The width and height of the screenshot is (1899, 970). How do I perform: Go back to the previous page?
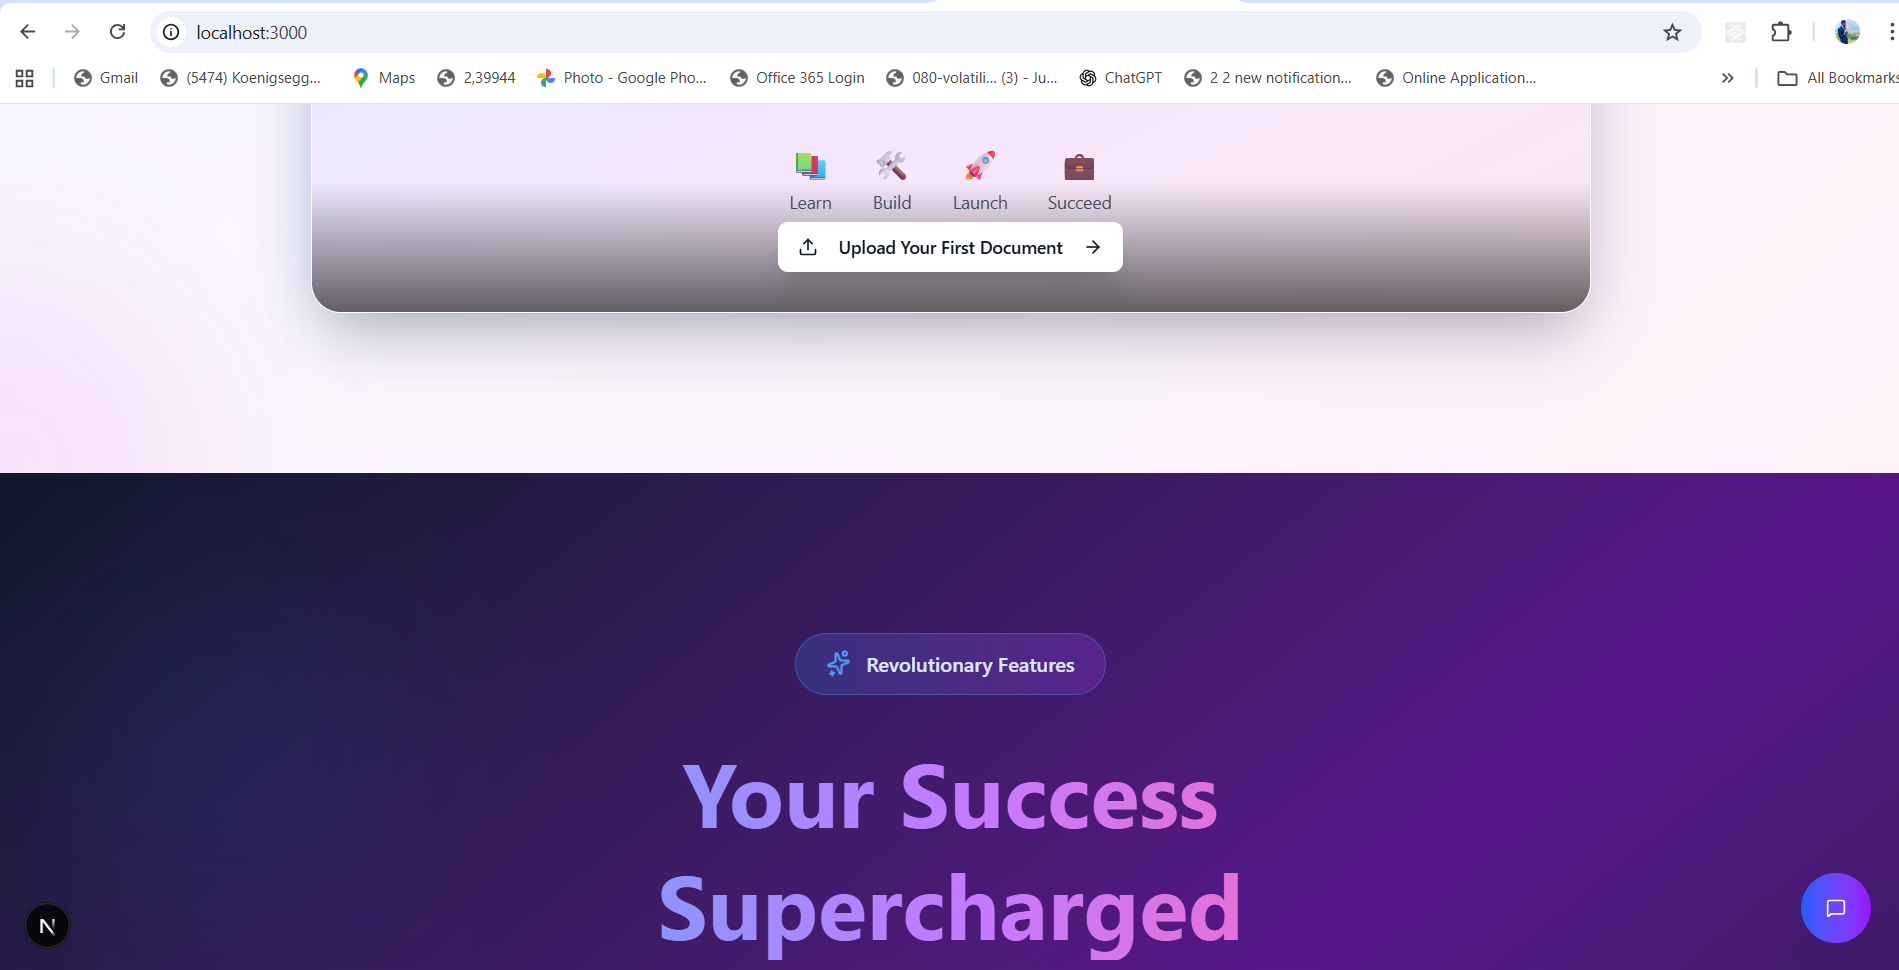(x=28, y=32)
